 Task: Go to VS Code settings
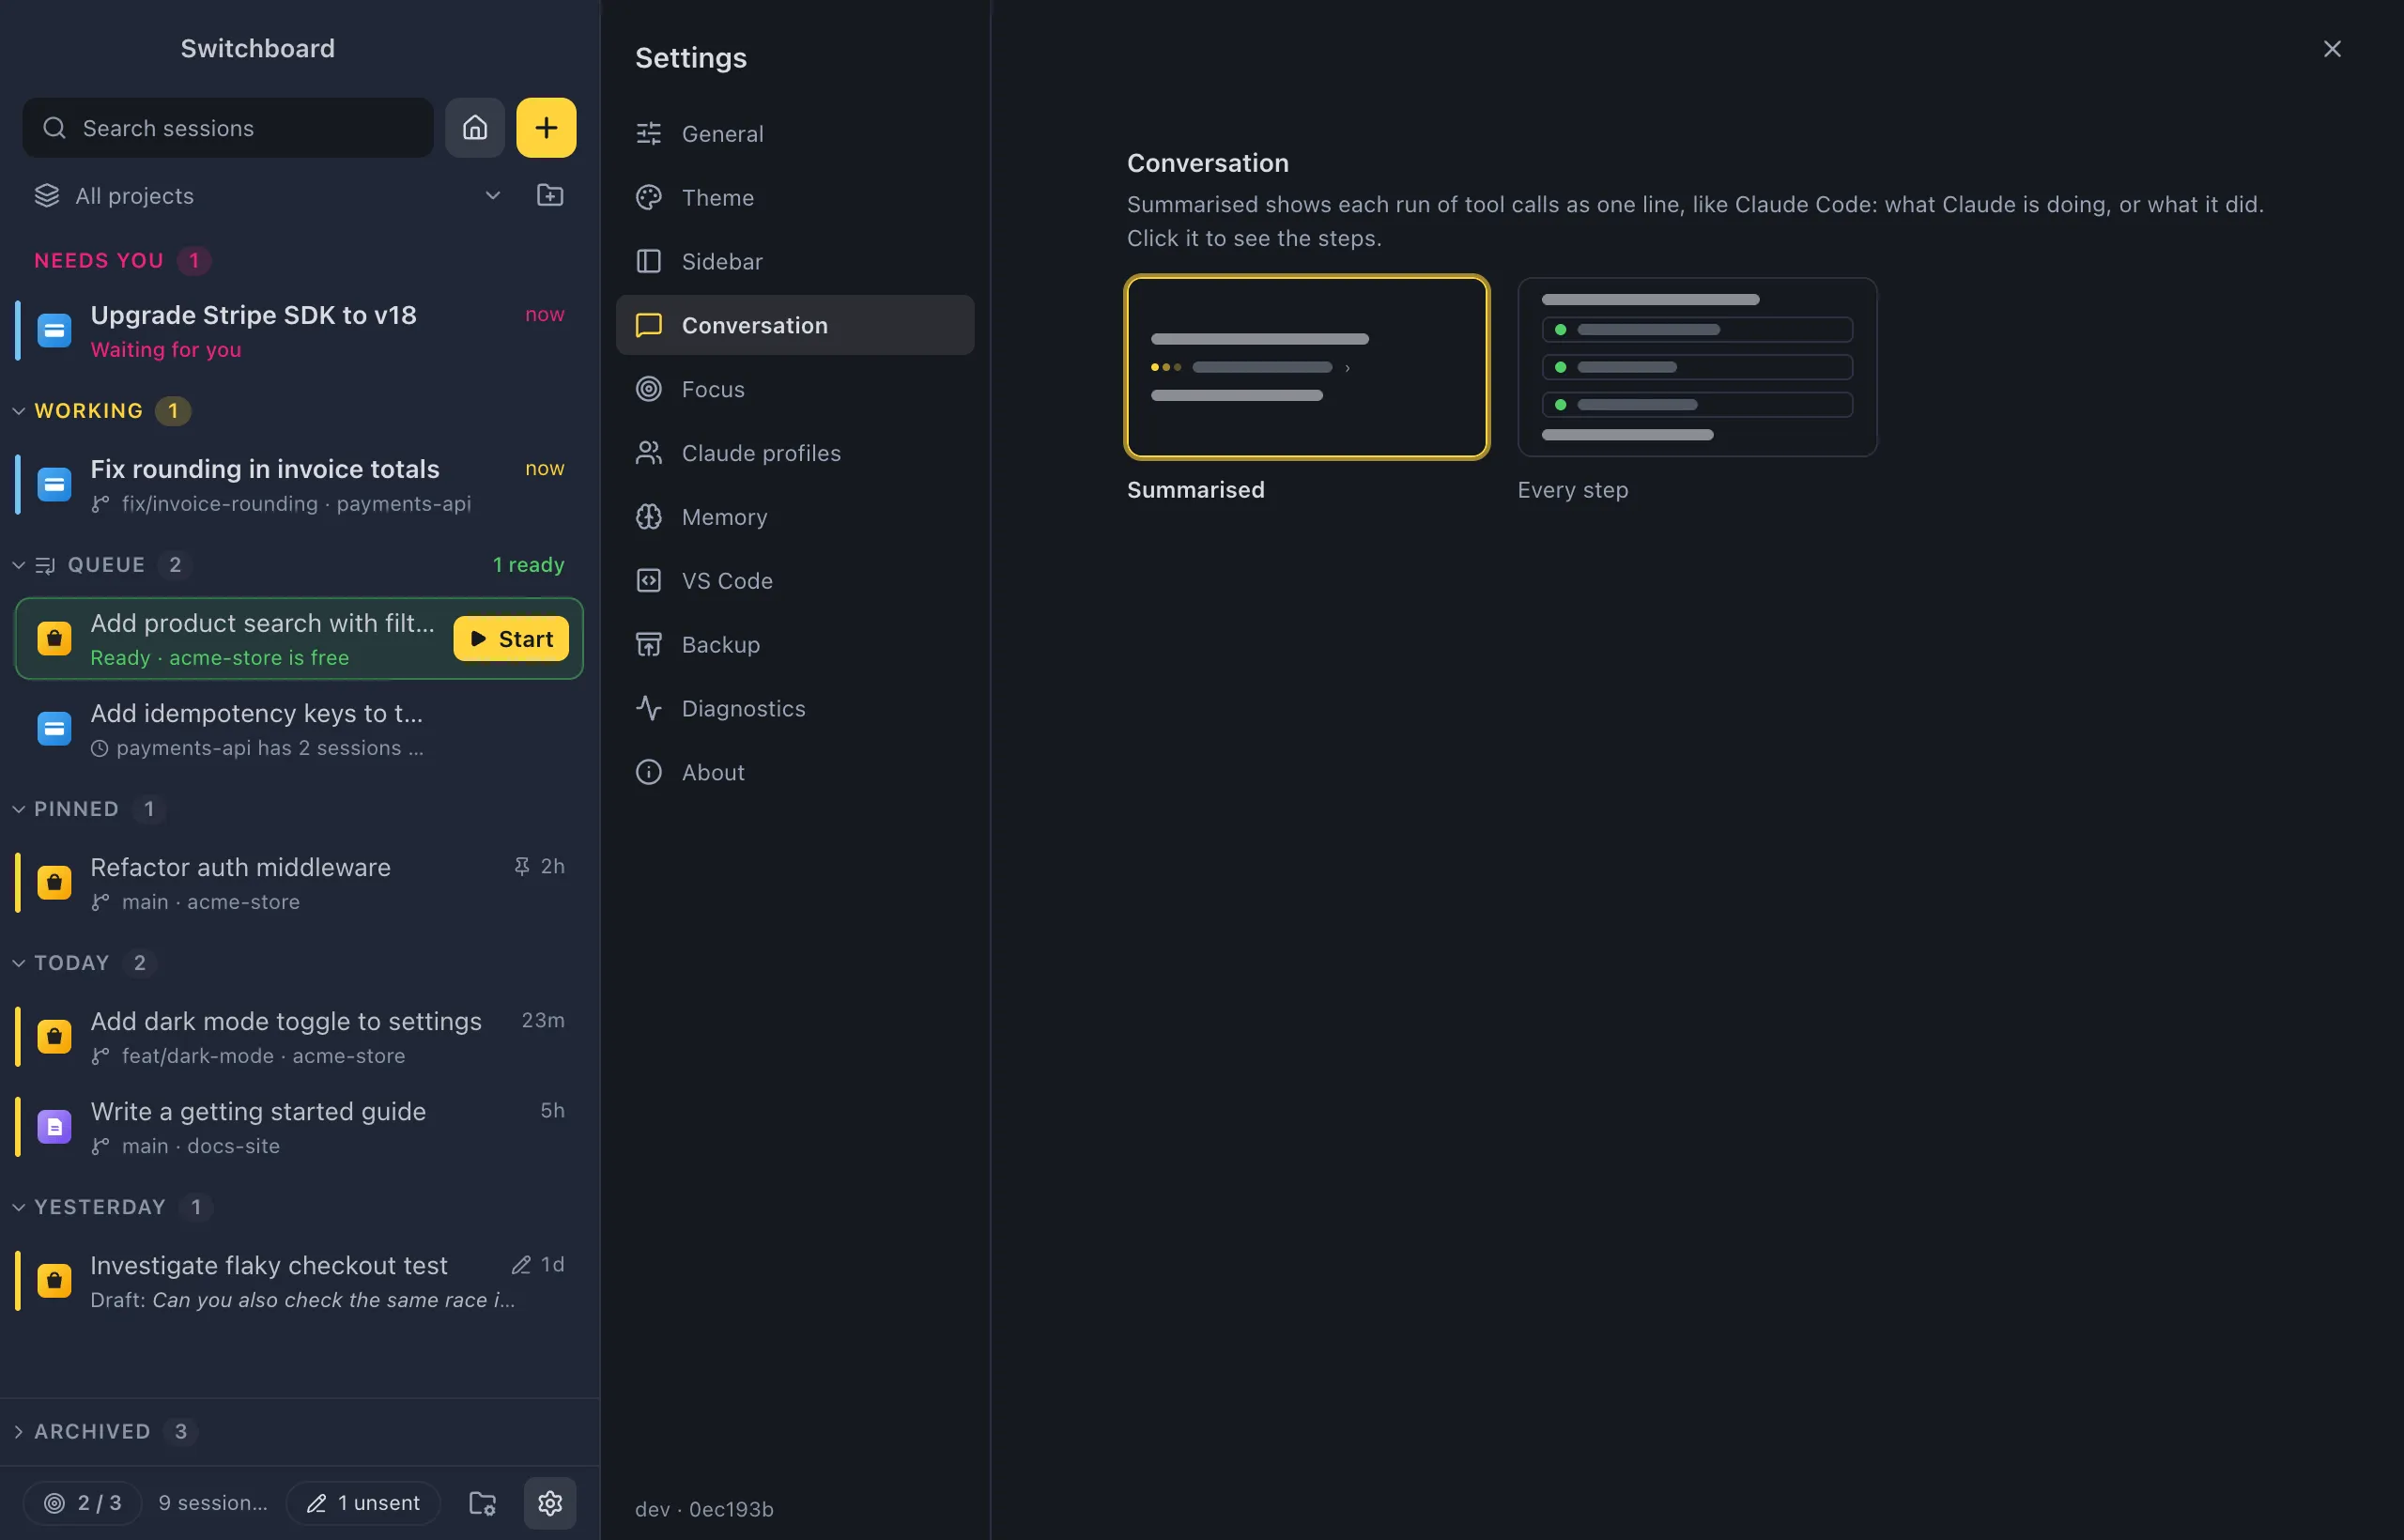pos(795,581)
